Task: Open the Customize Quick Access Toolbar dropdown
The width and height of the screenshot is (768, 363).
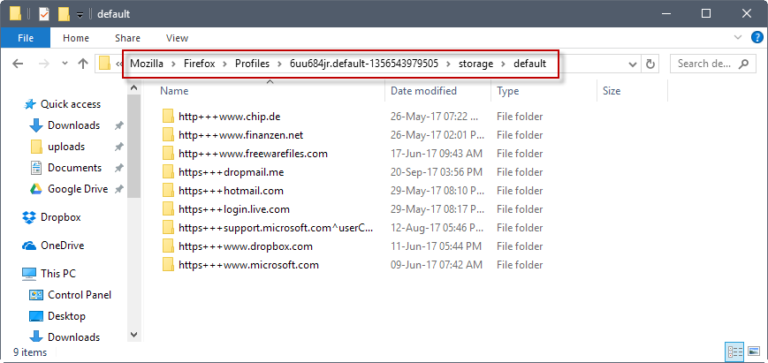Action: pyautogui.click(x=80, y=15)
